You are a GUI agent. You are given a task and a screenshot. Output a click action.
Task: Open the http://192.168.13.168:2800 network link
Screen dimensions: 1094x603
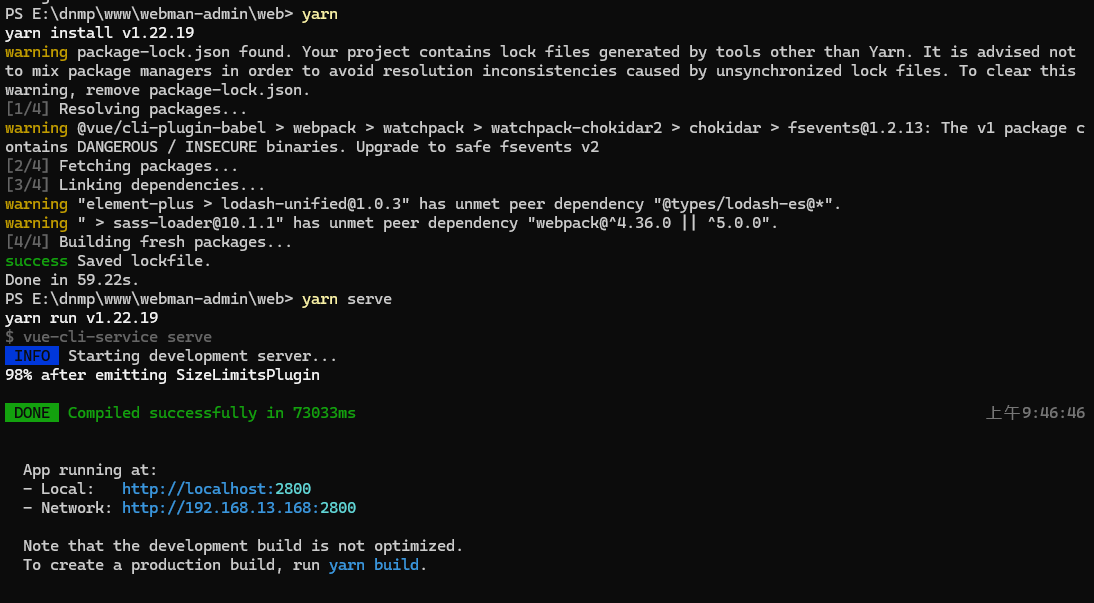pyautogui.click(x=239, y=507)
